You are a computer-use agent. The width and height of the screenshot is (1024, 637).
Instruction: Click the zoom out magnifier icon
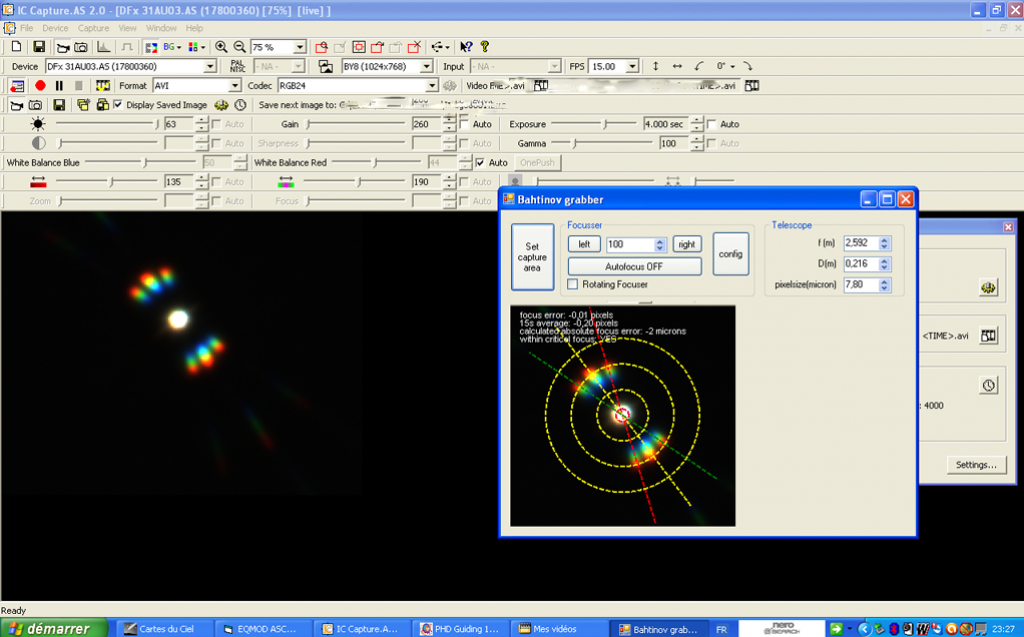[x=239, y=47]
